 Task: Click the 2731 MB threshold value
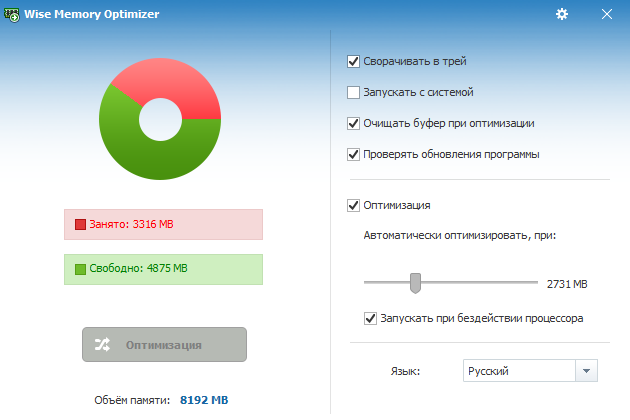pyautogui.click(x=567, y=284)
